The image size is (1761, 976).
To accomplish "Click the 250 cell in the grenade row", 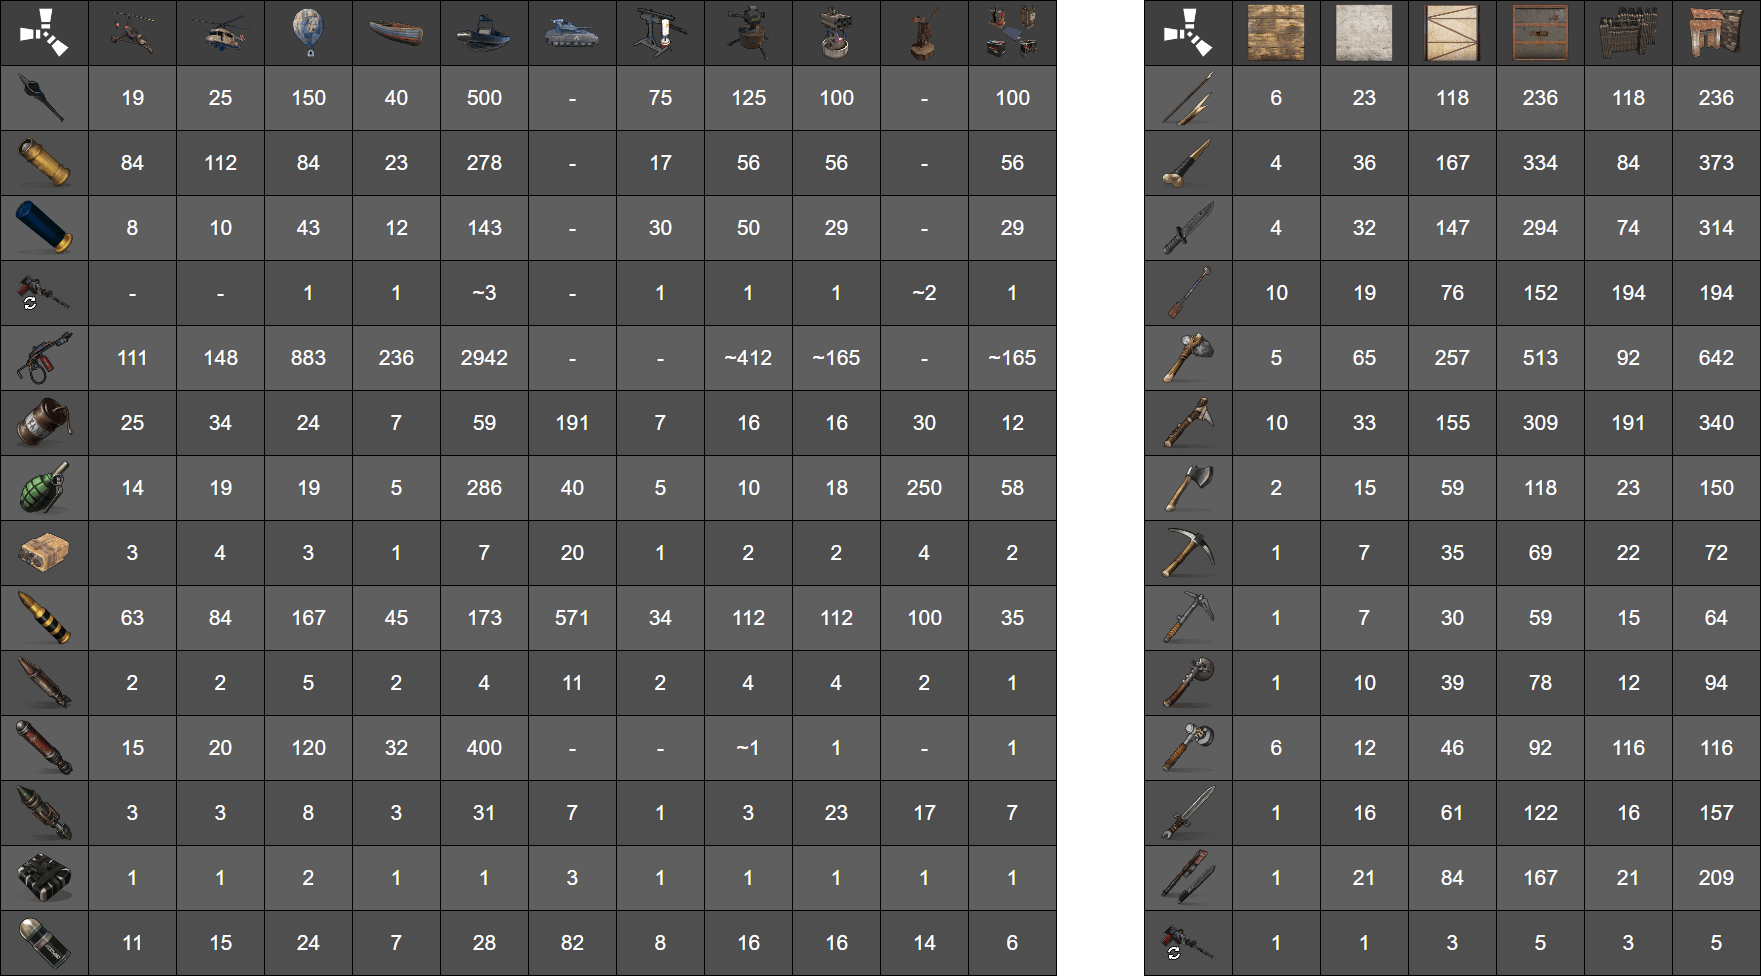I will (x=924, y=488).
